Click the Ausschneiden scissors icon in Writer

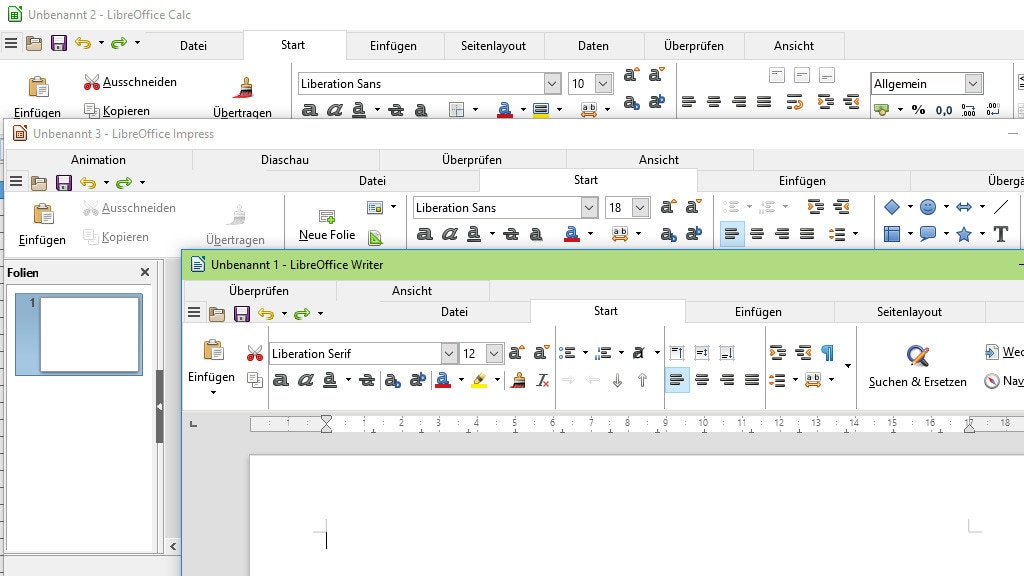(x=255, y=353)
